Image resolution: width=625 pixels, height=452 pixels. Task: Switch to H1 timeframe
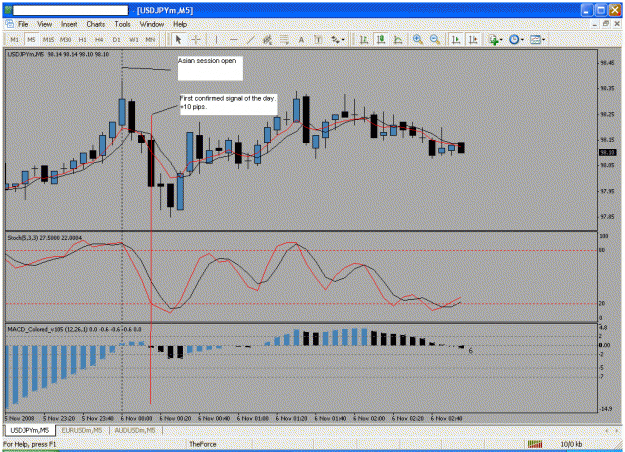83,39
